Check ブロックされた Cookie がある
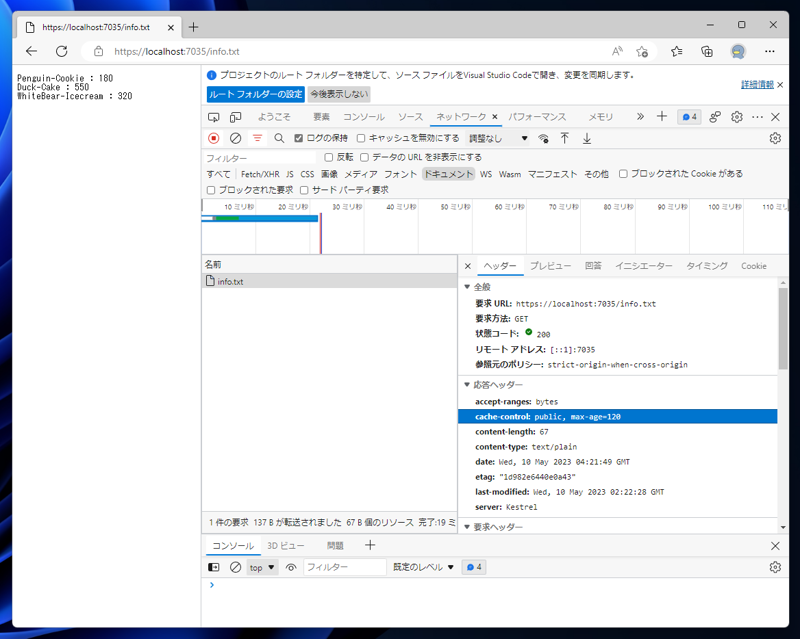Screen dimensions: 800x639 click(x=623, y=174)
